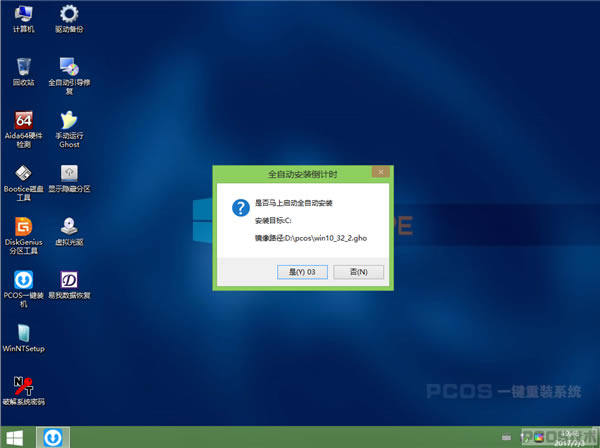
Task: Launch WinNTSetup desktop icon
Action: 23,338
